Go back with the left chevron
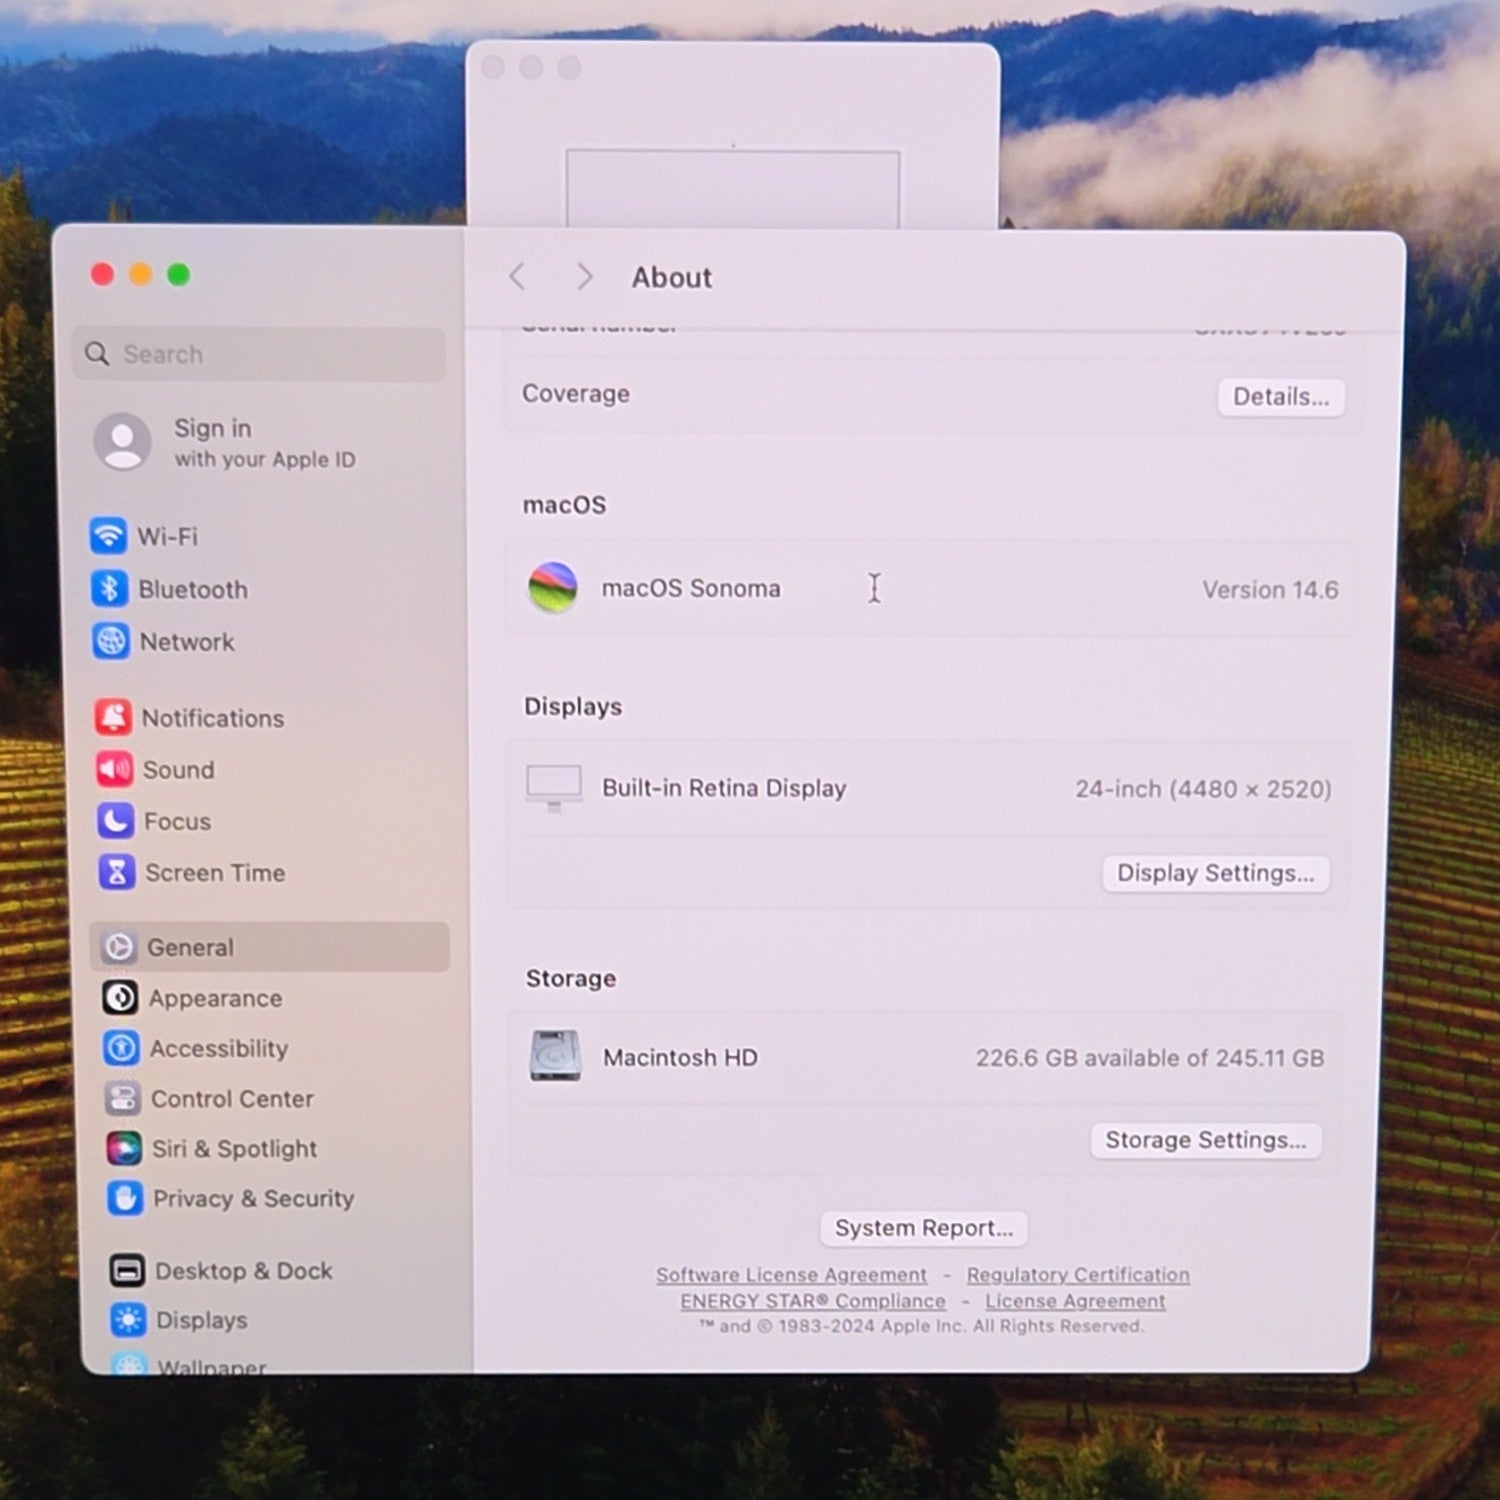The image size is (1500, 1500). (517, 276)
